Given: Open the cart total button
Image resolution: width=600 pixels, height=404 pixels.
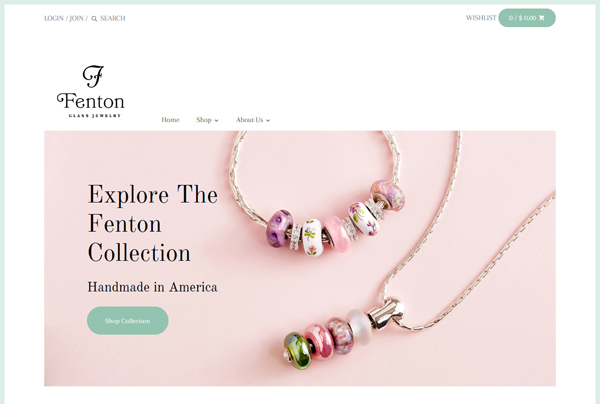Looking at the screenshot, I should point(527,18).
